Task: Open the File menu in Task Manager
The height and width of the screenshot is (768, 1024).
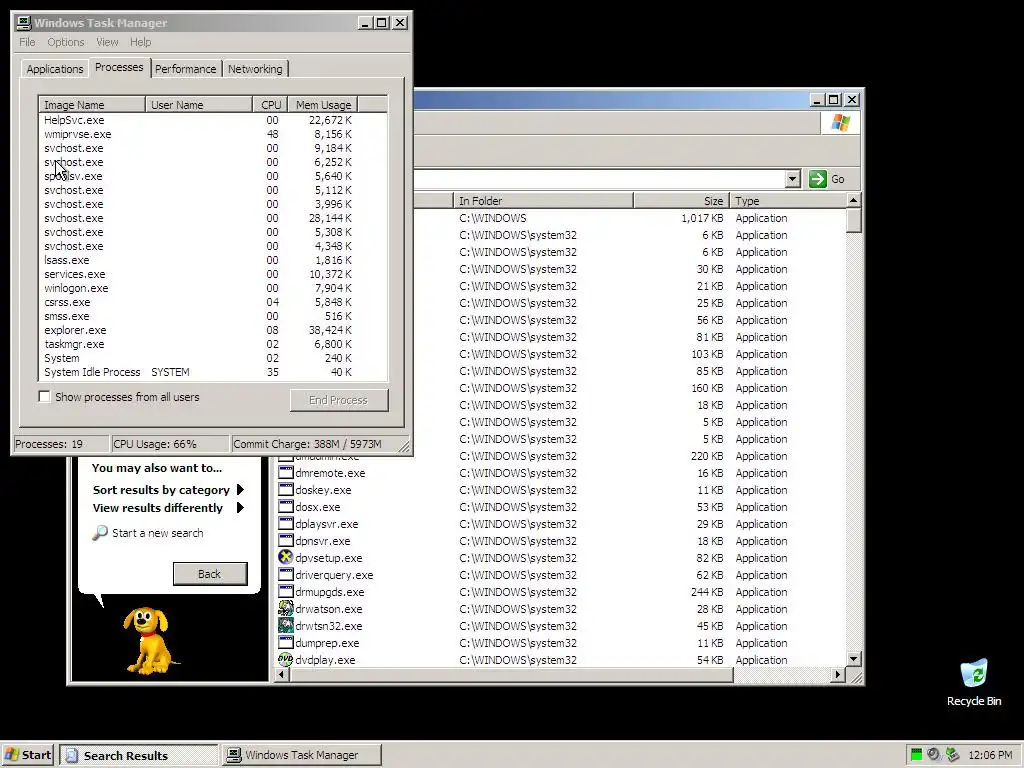Action: [27, 42]
